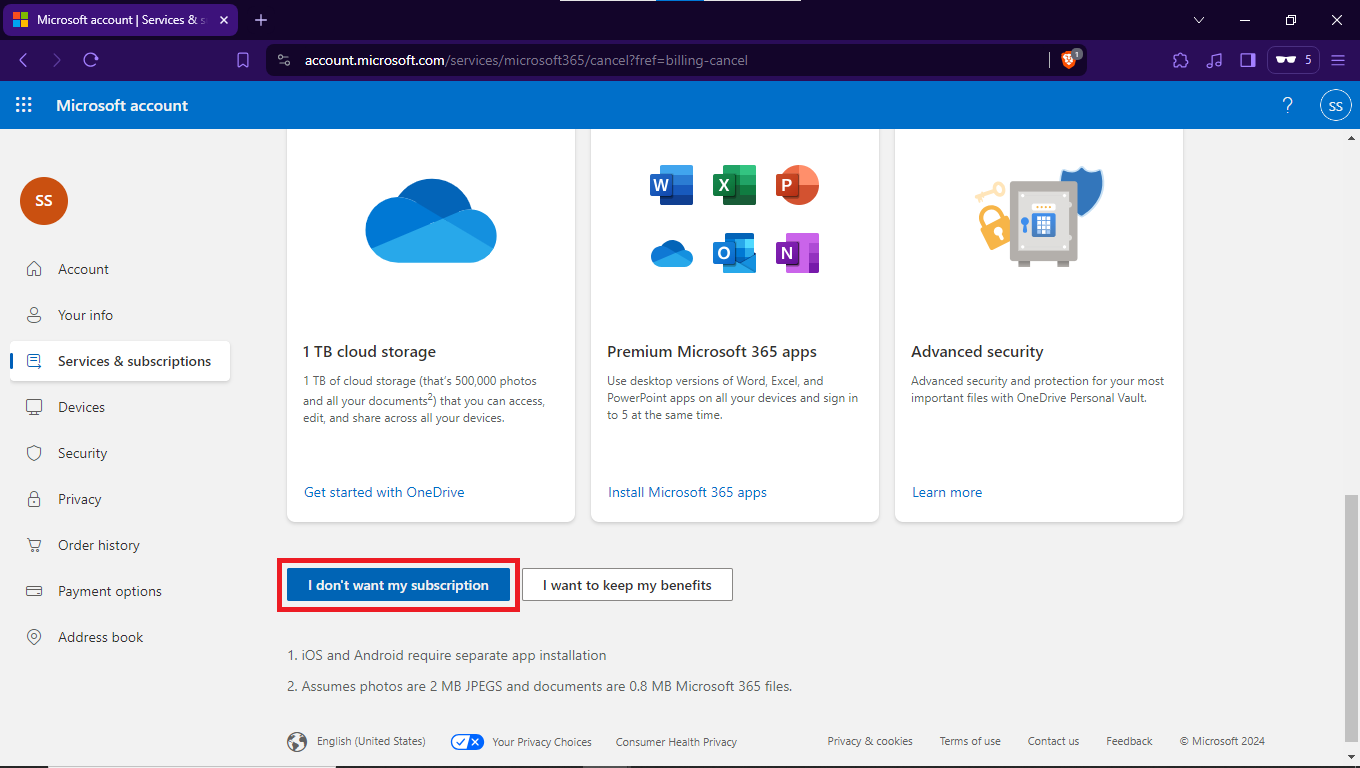1360x768 pixels.
Task: Open the browser extensions puzzle icon
Action: 1181,60
